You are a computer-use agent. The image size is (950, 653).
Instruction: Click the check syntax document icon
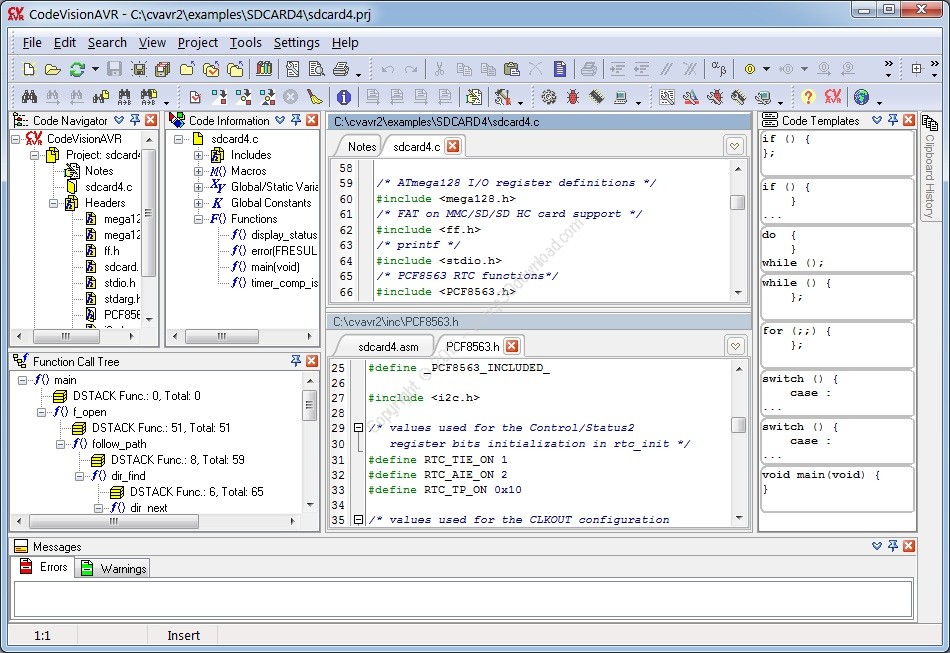click(x=195, y=97)
